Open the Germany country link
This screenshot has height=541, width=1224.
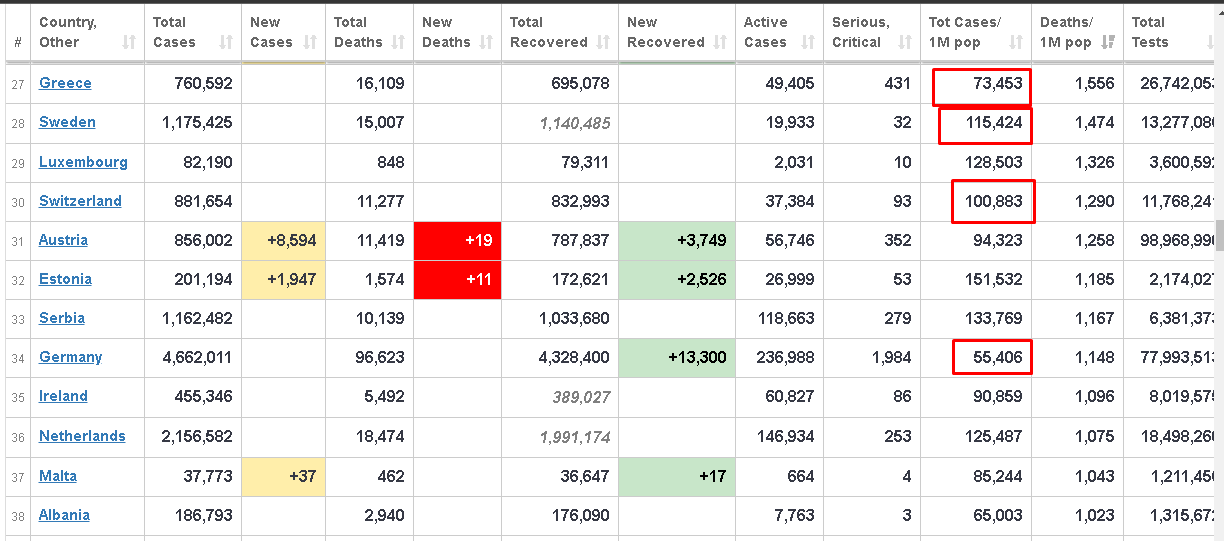pos(70,357)
